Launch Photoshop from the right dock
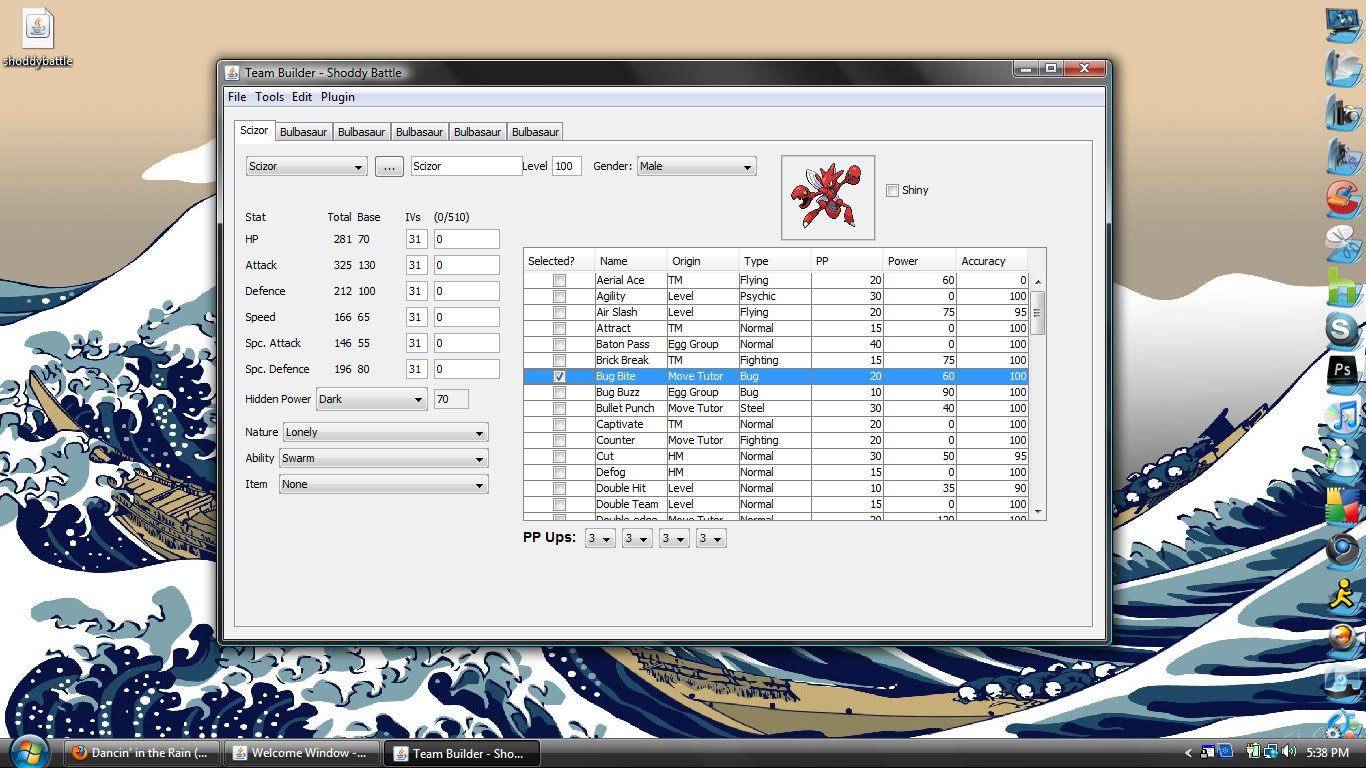 [x=1342, y=371]
